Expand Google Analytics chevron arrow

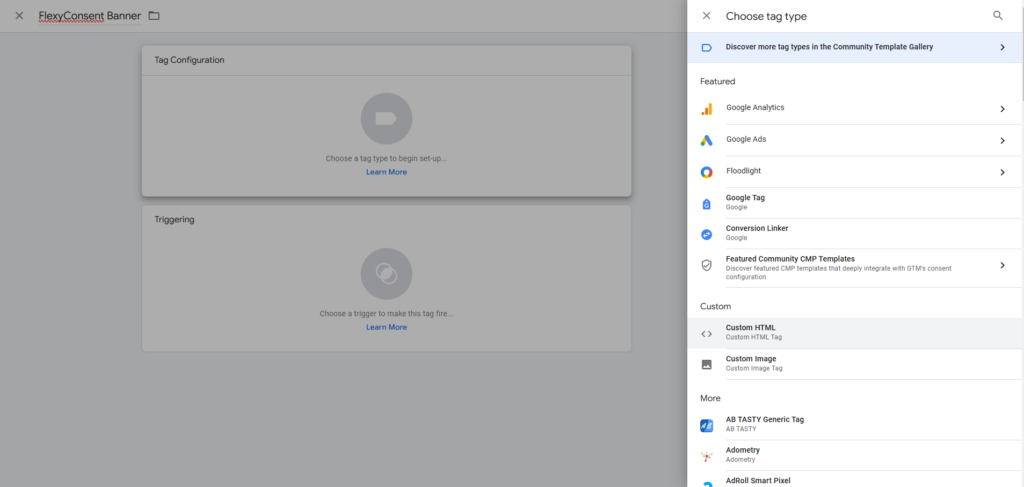tap(1002, 109)
